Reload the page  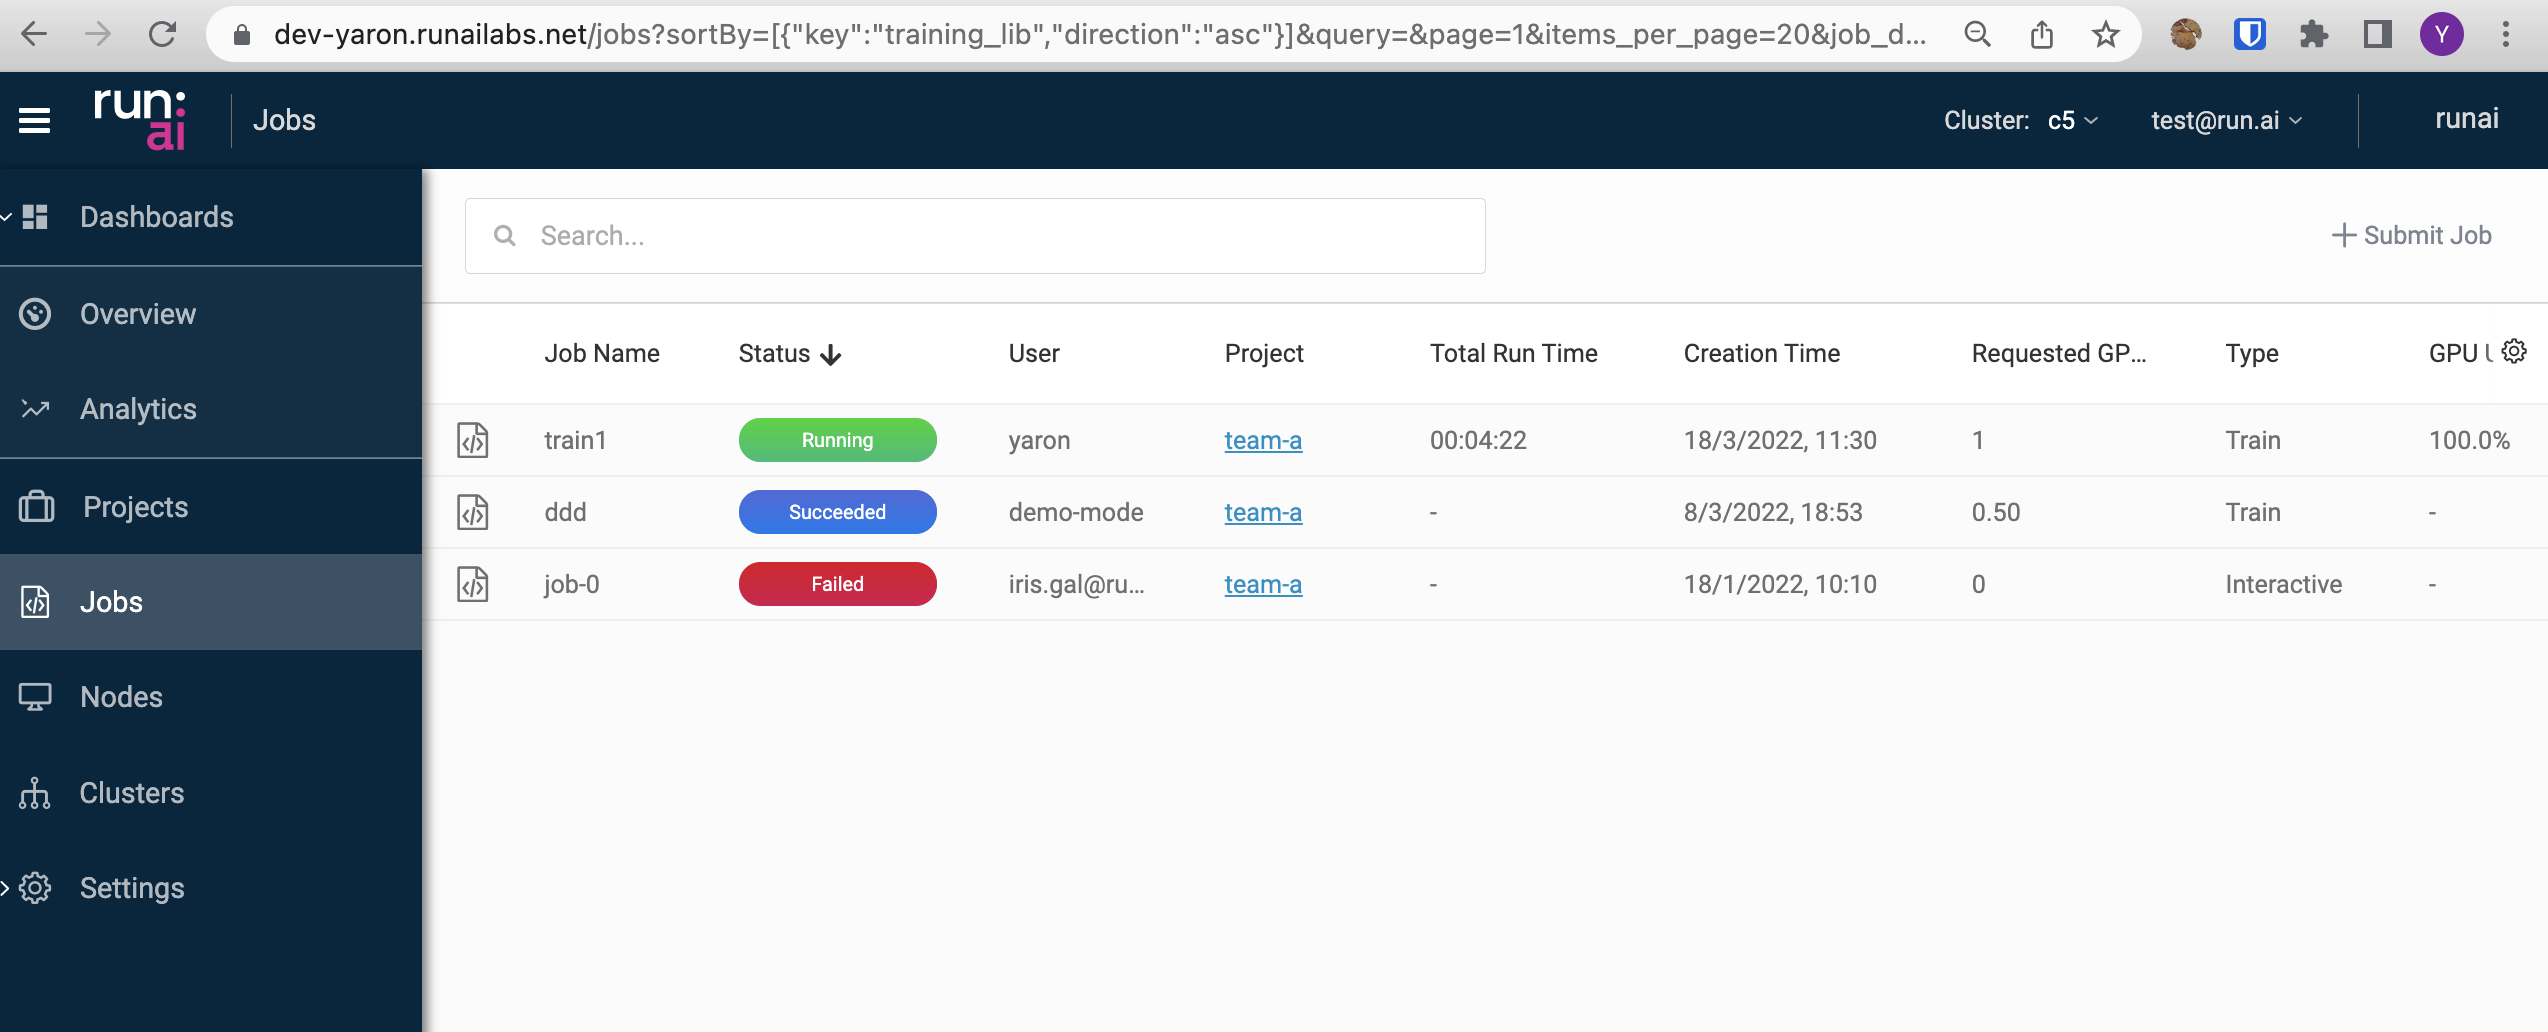point(162,35)
